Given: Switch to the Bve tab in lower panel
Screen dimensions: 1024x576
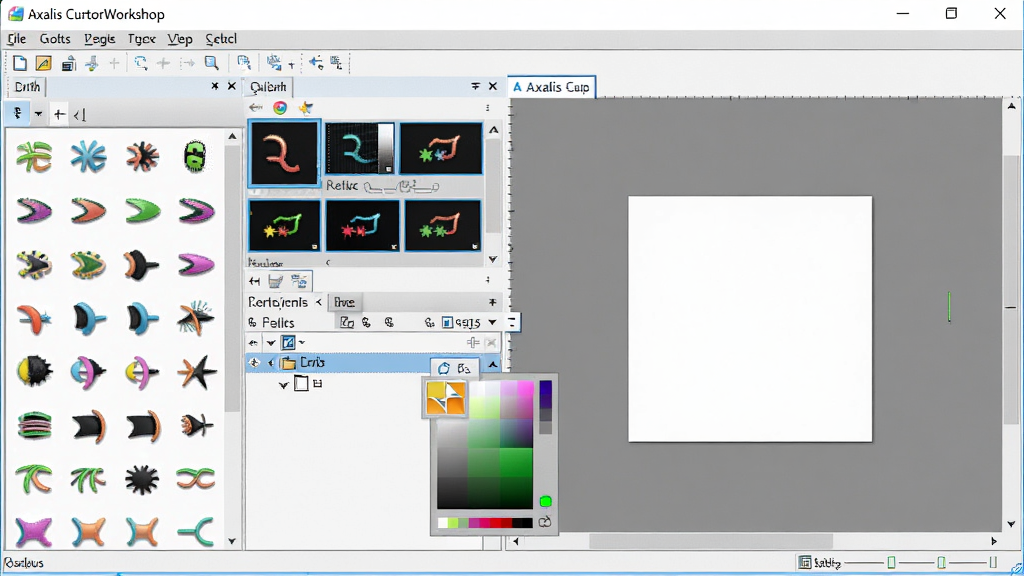Looking at the screenshot, I should click(344, 302).
